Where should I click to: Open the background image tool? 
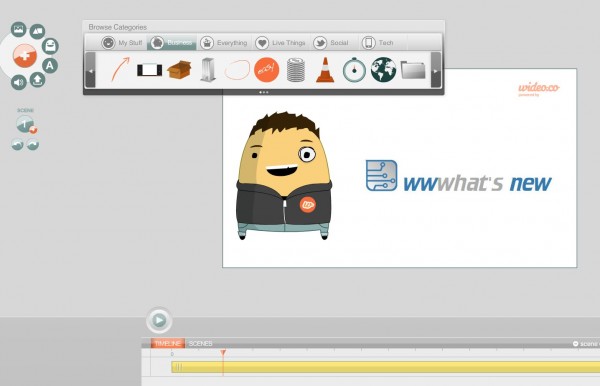click(18, 29)
